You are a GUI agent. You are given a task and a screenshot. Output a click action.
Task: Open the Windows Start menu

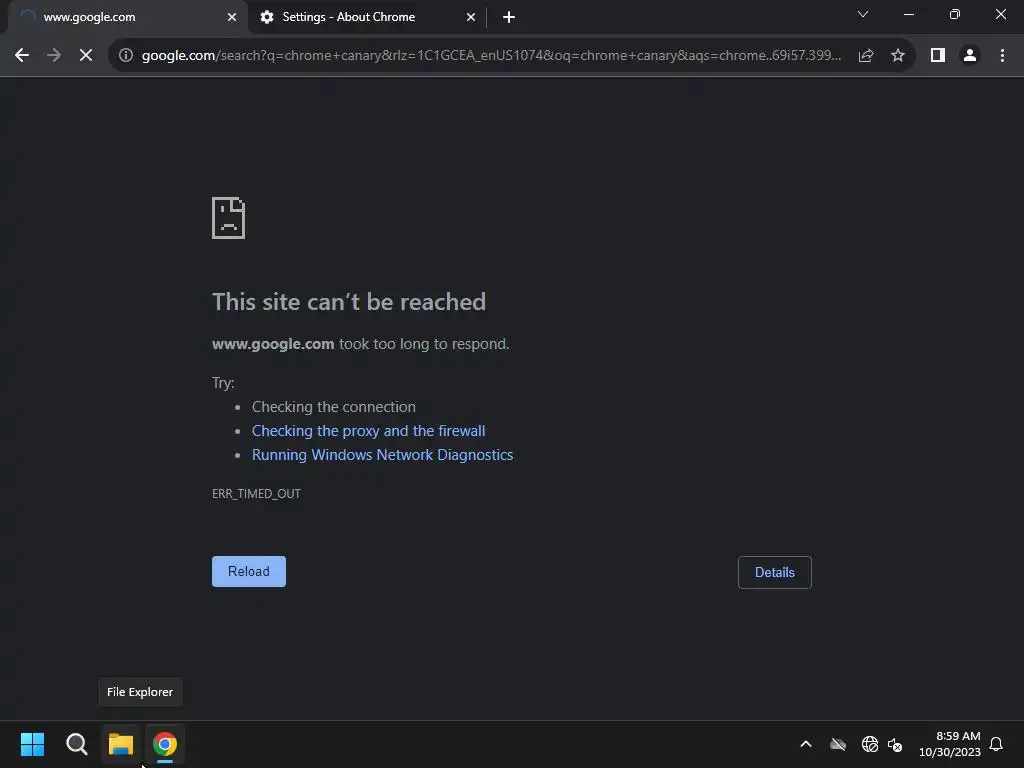(x=32, y=744)
